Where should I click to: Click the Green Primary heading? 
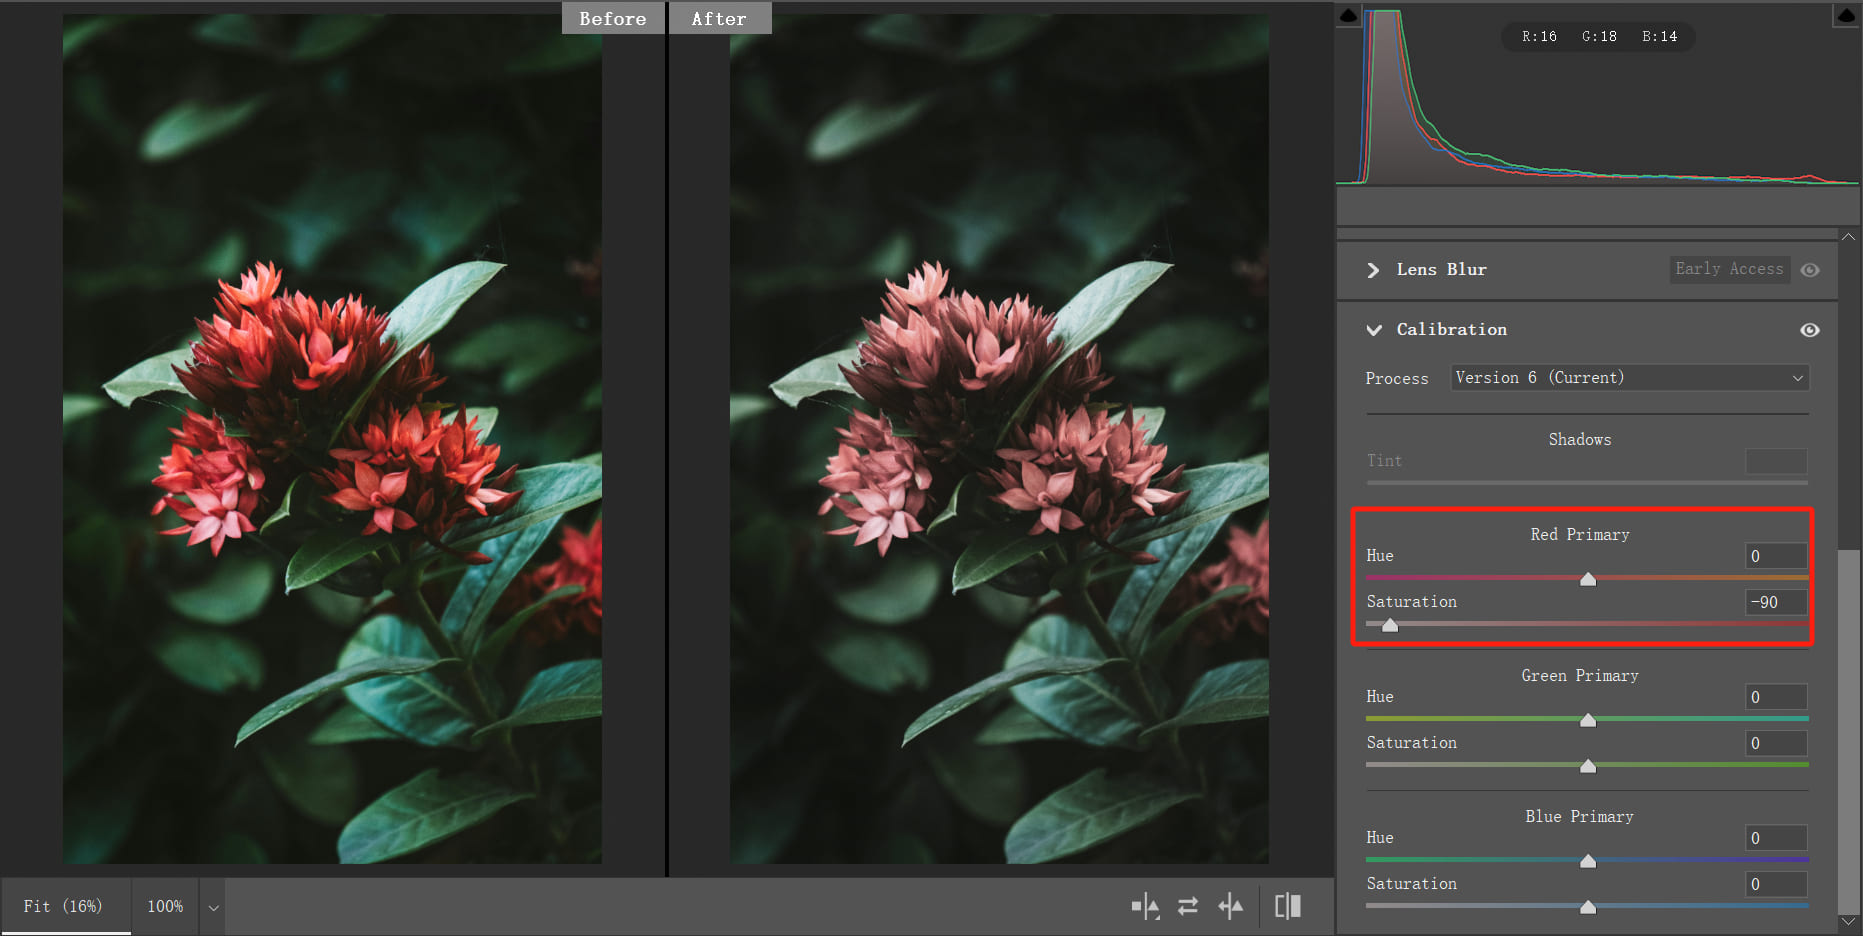point(1579,676)
